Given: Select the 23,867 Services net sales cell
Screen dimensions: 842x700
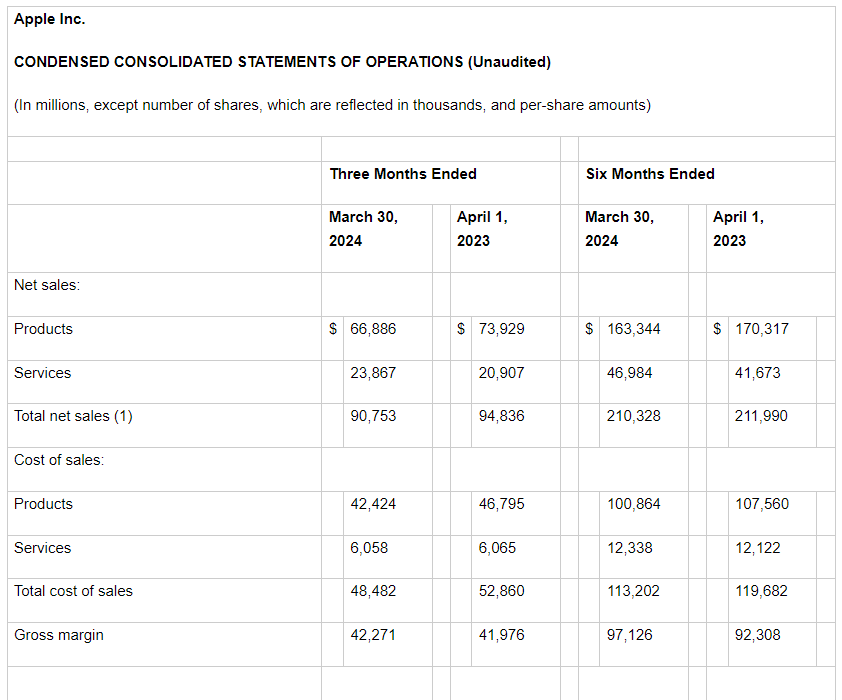Looking at the screenshot, I should [x=373, y=373].
